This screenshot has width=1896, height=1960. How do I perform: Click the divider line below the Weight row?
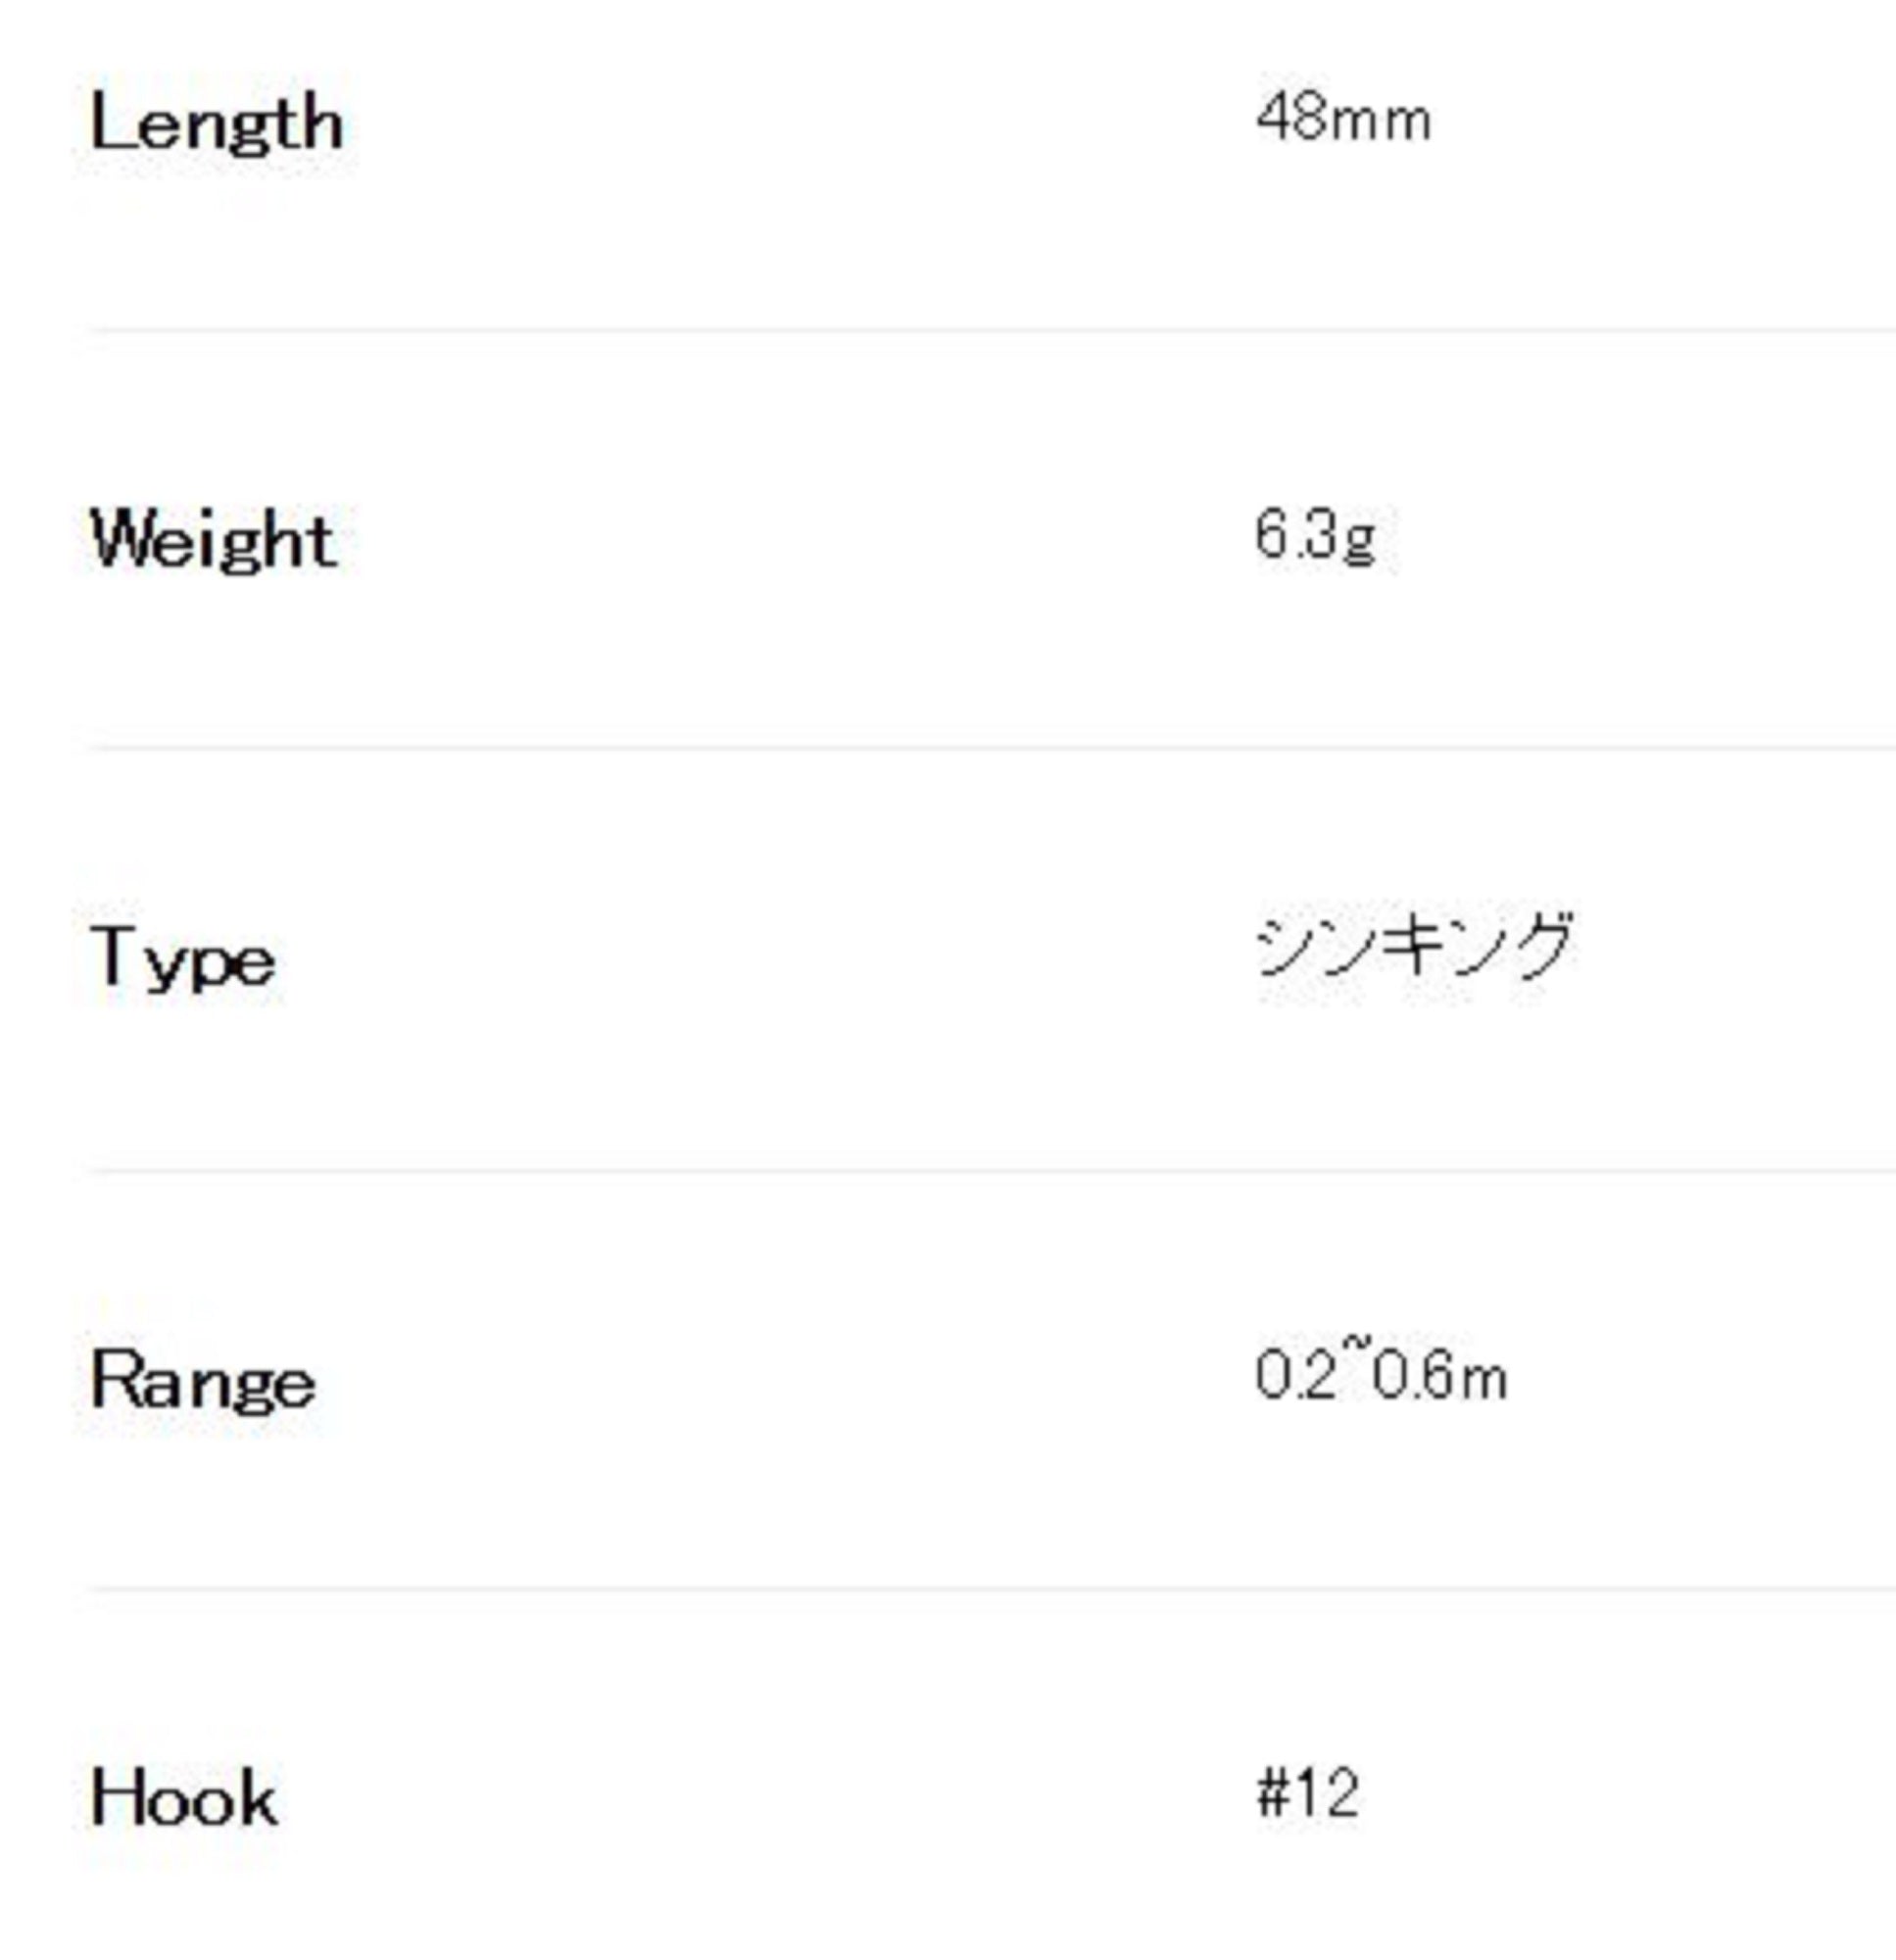tap(990, 747)
